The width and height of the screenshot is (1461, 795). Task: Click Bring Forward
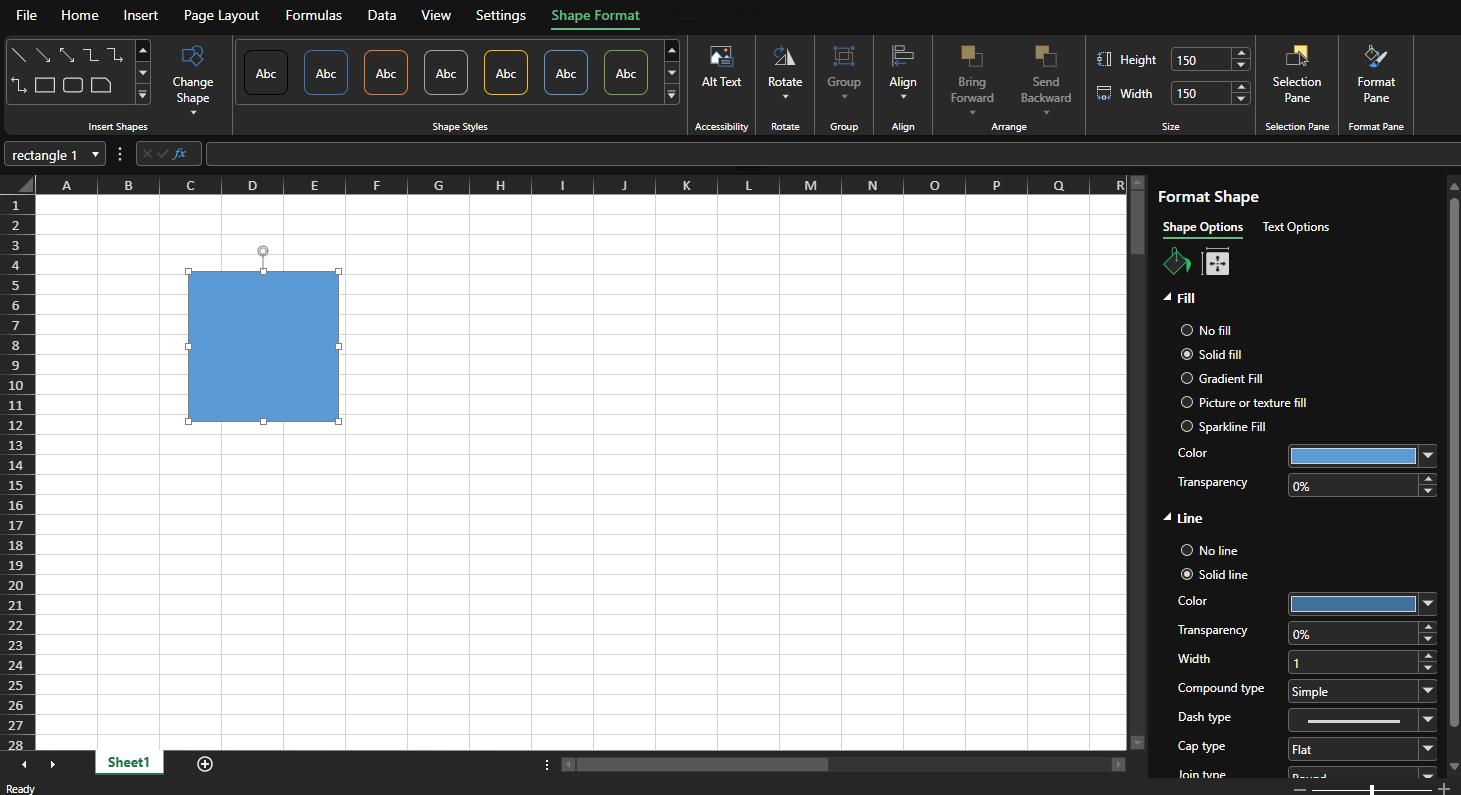click(972, 80)
